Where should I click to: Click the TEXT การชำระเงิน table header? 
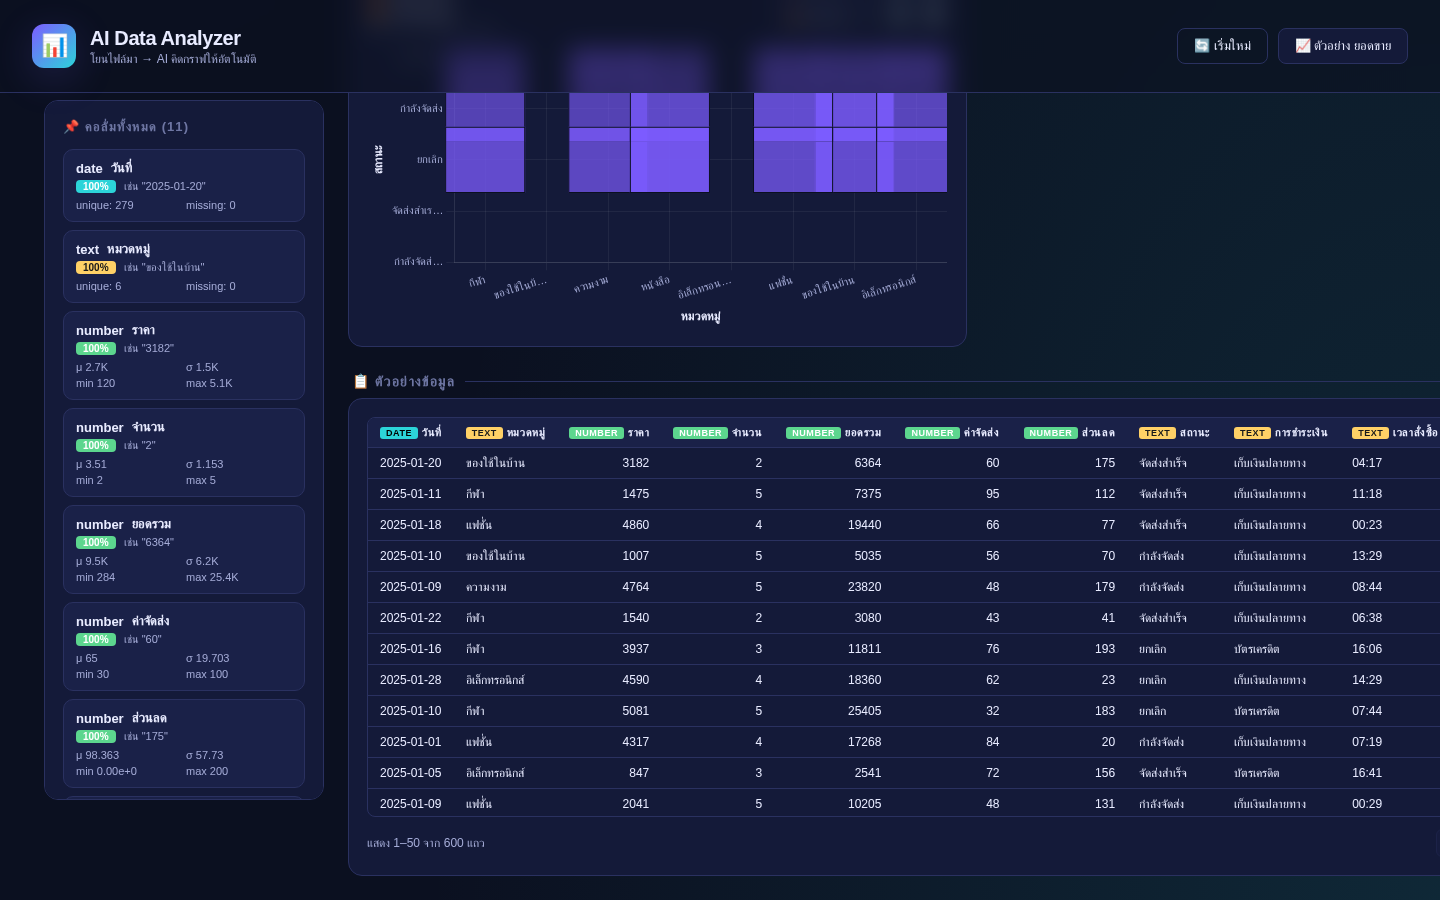point(1281,433)
